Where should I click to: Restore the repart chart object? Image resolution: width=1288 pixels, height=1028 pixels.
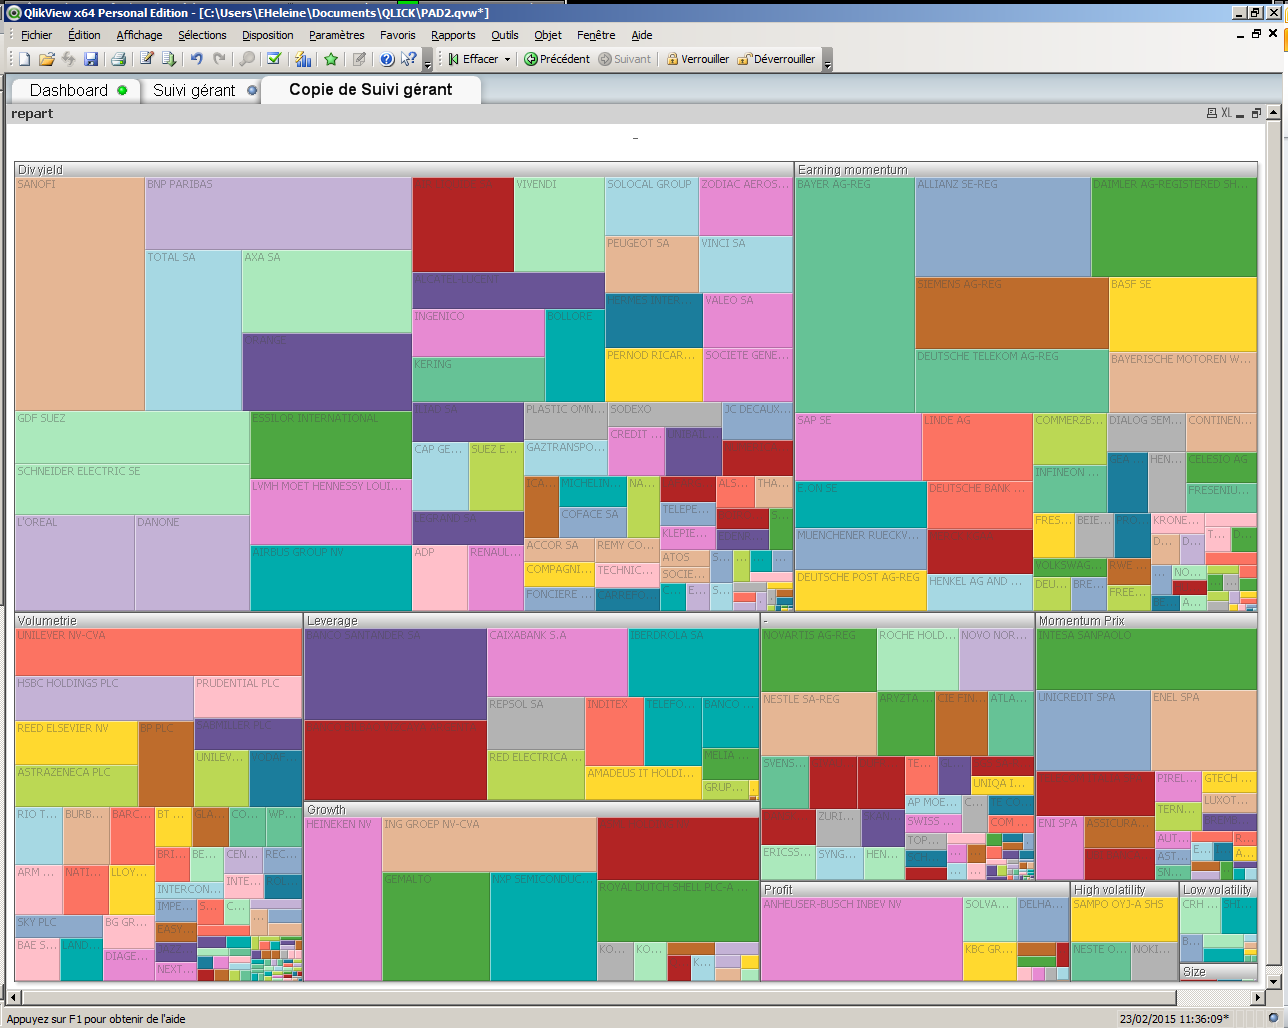[x=1255, y=114]
